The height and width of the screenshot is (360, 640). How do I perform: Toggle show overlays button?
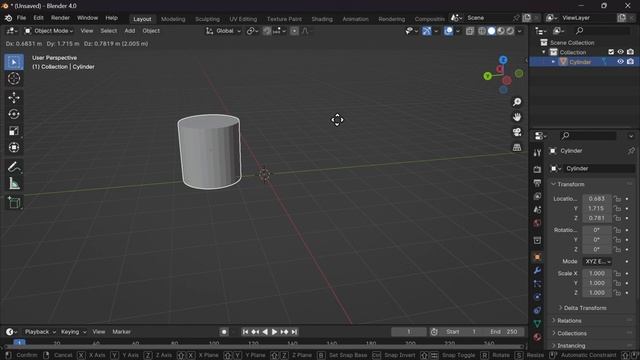[448, 31]
